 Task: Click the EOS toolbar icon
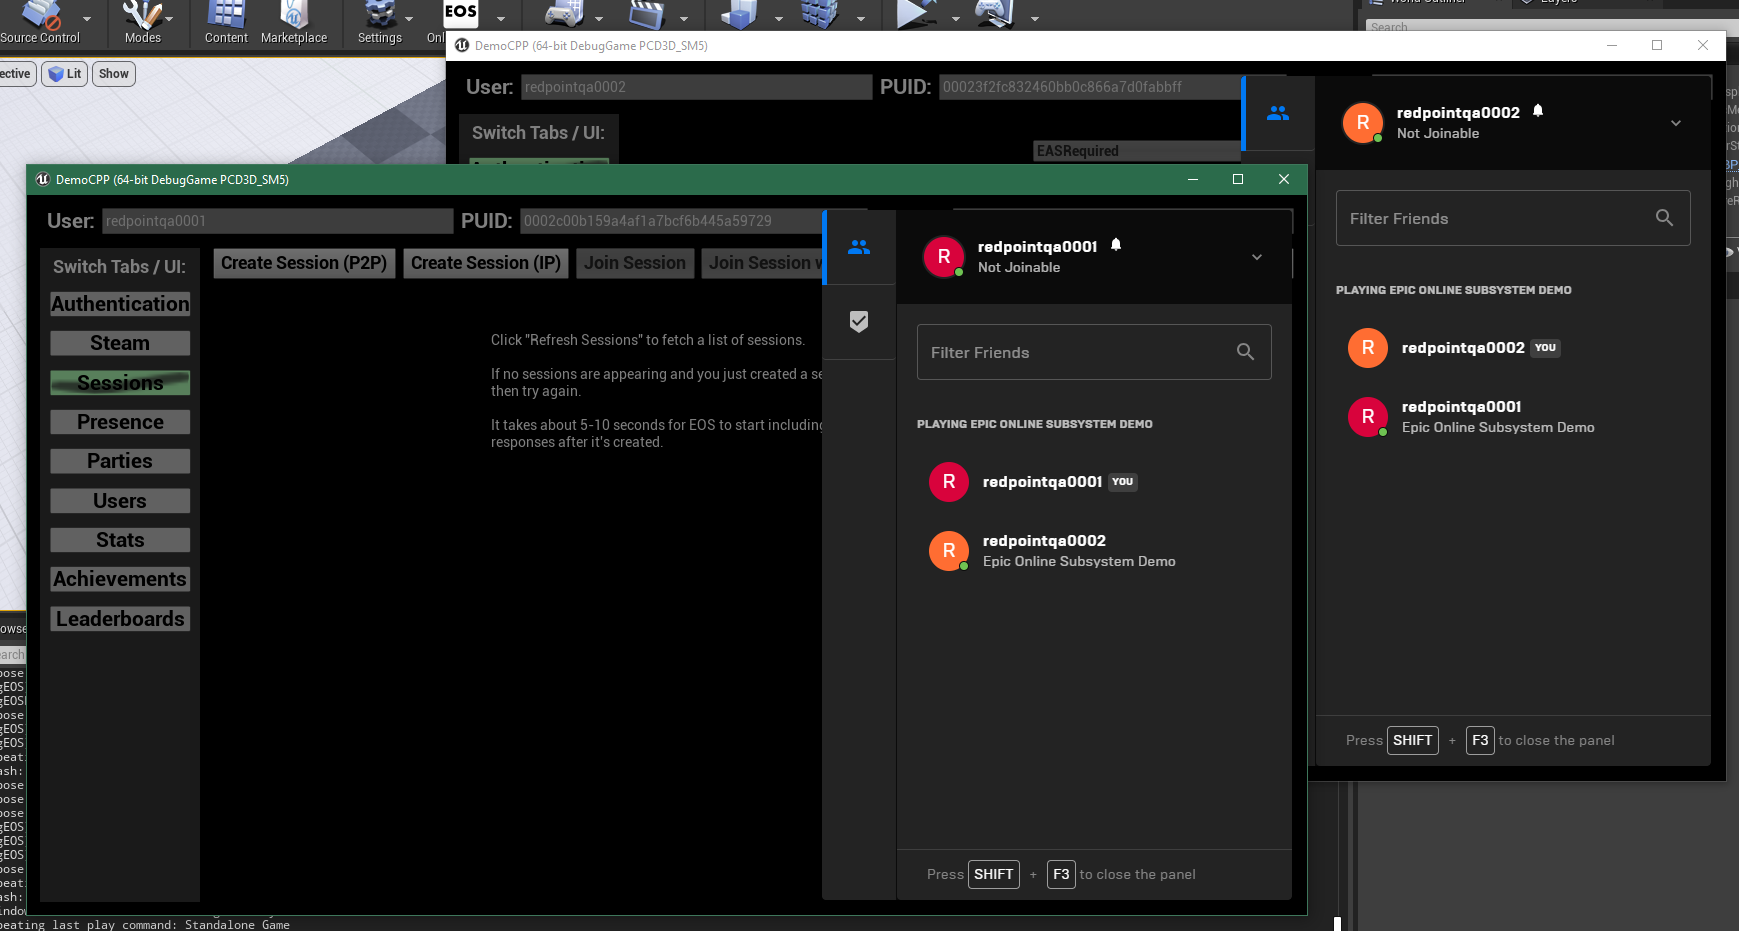(460, 14)
